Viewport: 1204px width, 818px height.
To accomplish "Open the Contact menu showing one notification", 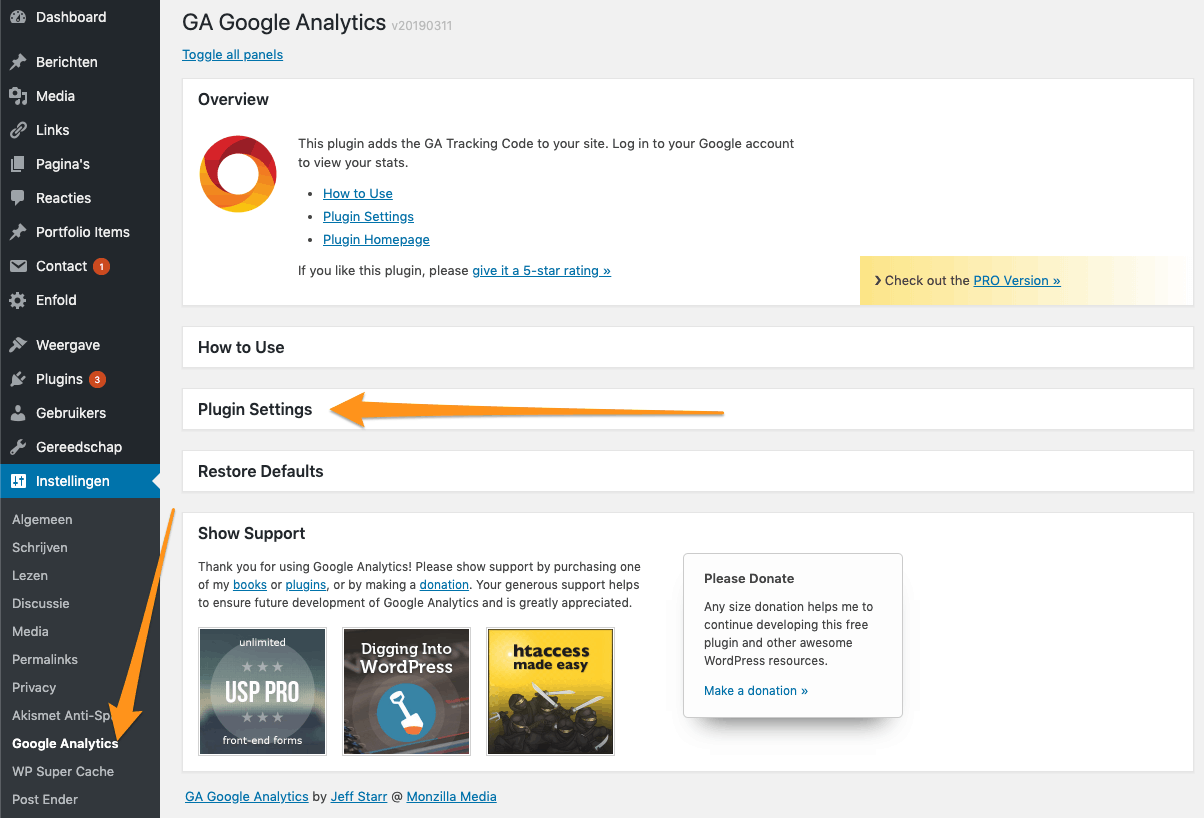I will [60, 266].
